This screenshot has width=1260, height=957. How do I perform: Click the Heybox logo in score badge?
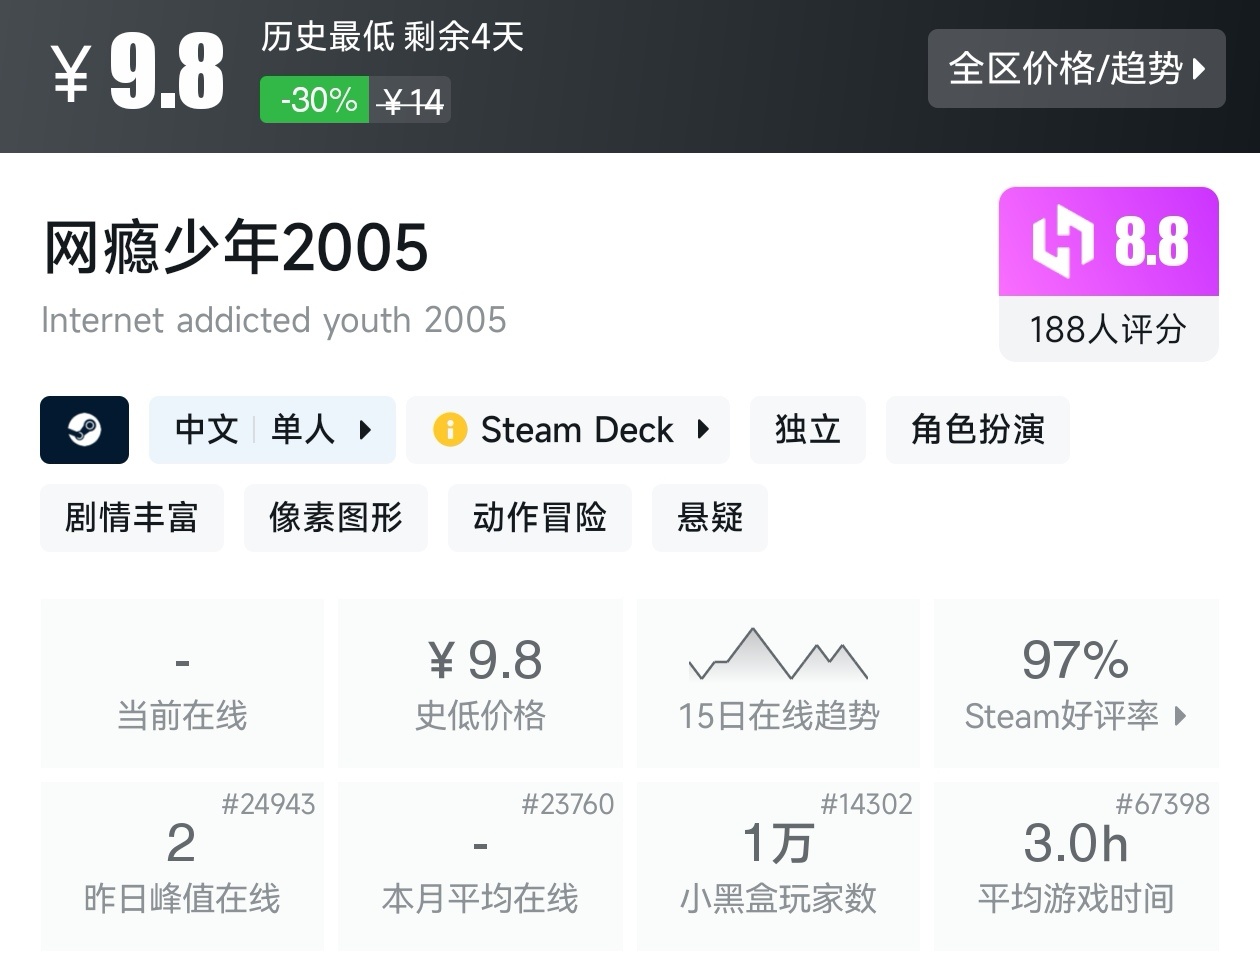[x=1063, y=241]
